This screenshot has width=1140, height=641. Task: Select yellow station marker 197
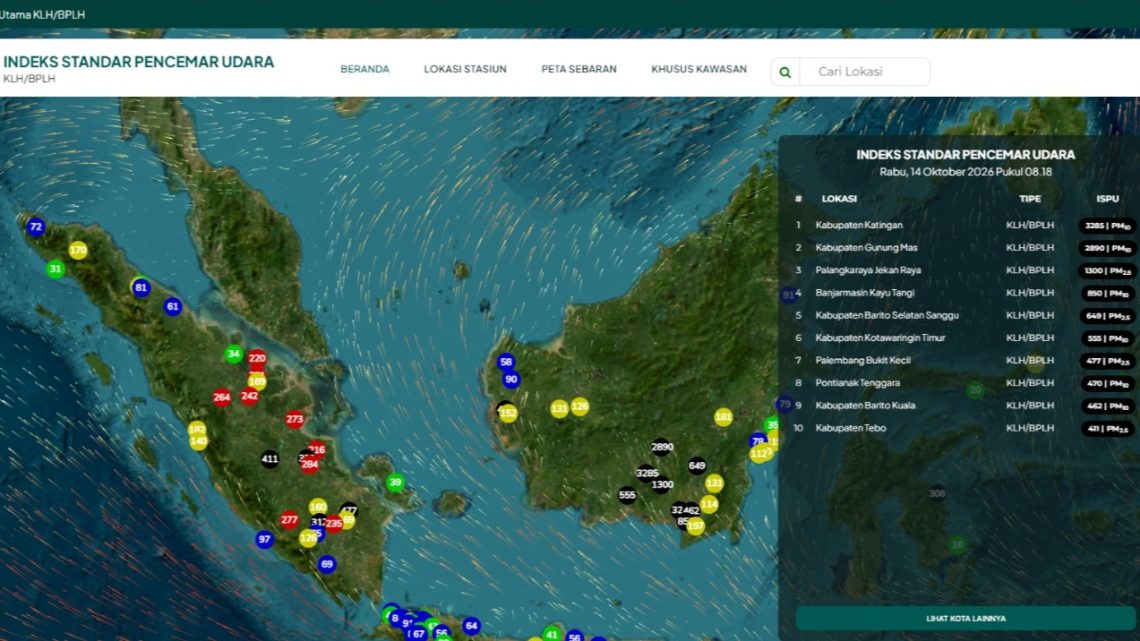(x=696, y=525)
